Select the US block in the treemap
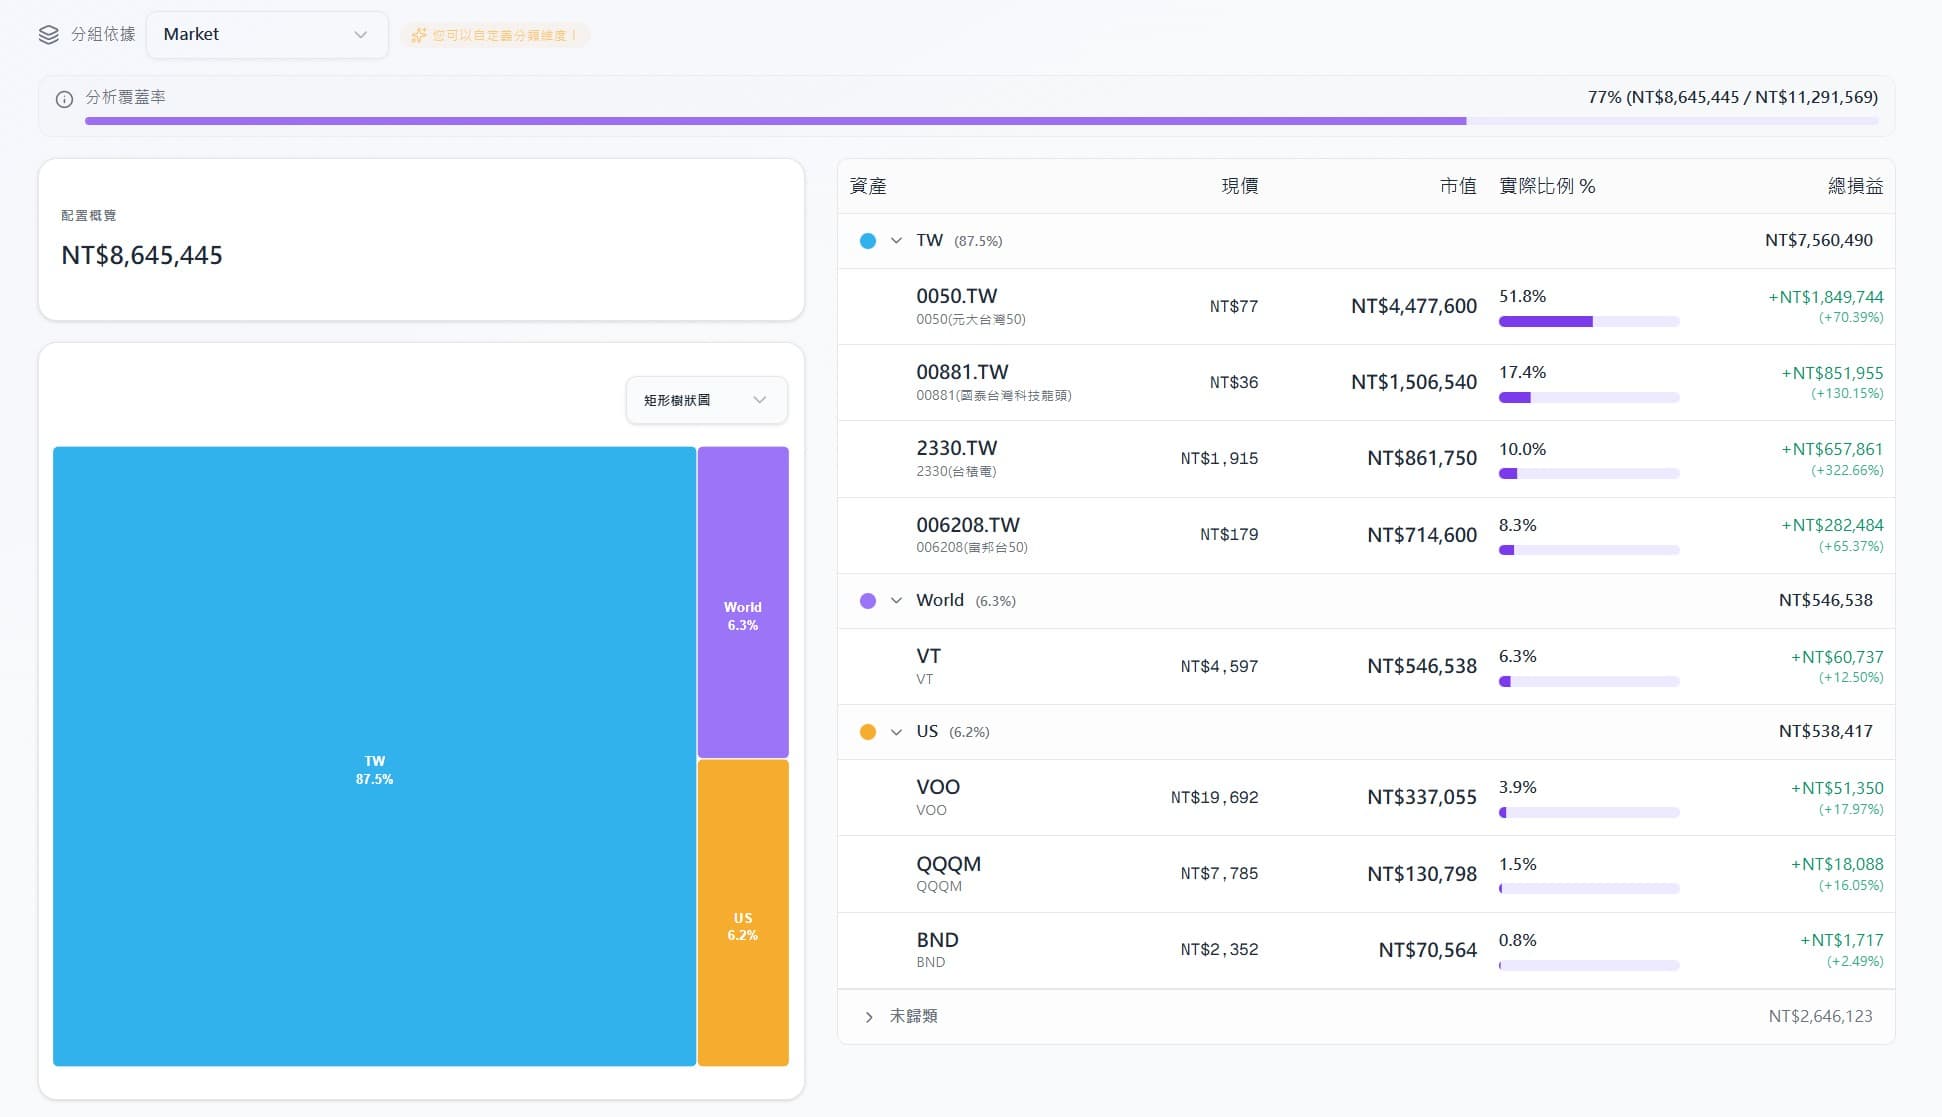The image size is (1942, 1117). coord(743,913)
